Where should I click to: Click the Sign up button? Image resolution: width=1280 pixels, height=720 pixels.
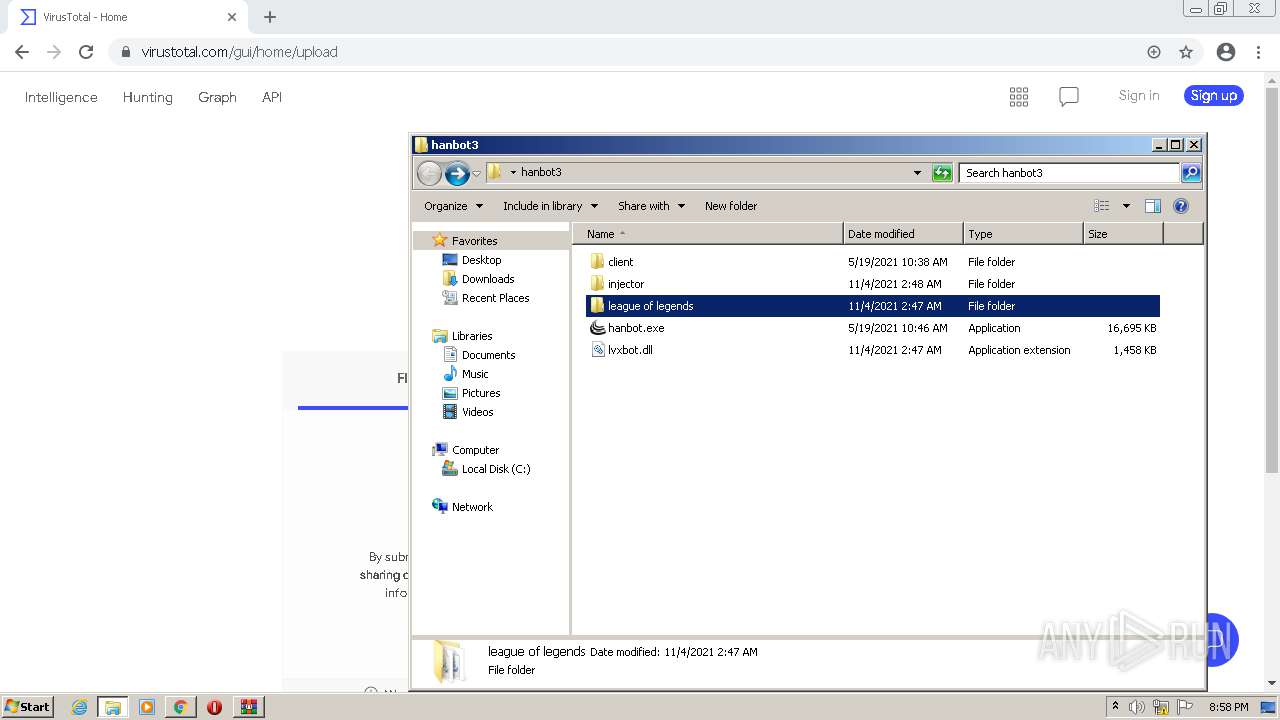tap(1214, 96)
